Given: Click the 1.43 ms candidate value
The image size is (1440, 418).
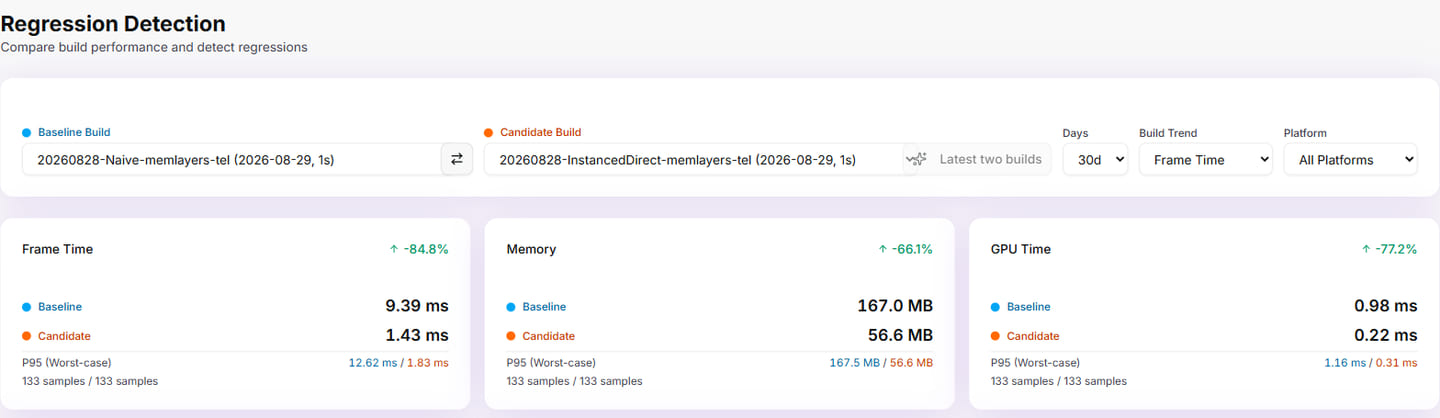Looking at the screenshot, I should (417, 335).
